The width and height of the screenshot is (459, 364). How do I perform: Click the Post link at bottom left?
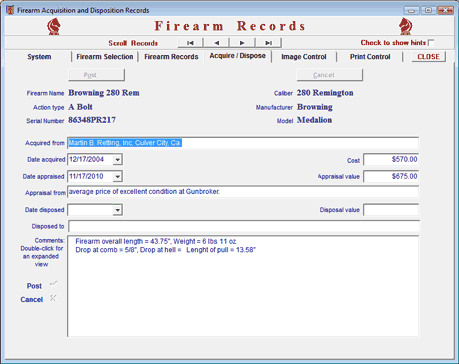(x=34, y=286)
